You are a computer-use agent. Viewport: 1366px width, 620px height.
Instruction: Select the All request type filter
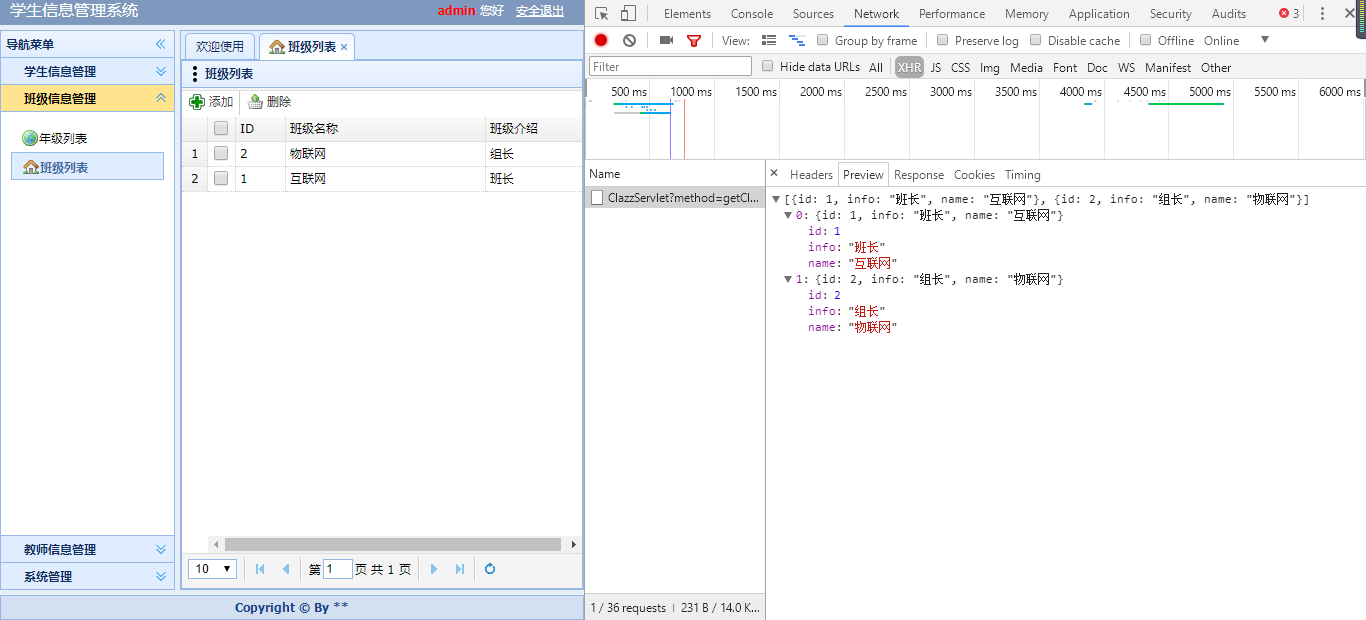[x=876, y=67]
